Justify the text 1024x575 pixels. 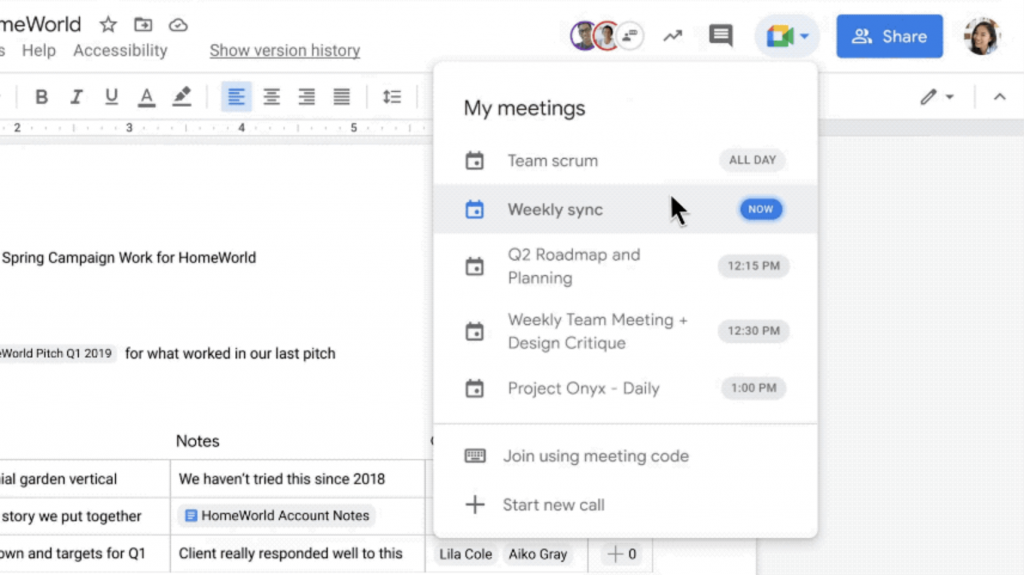coord(342,97)
